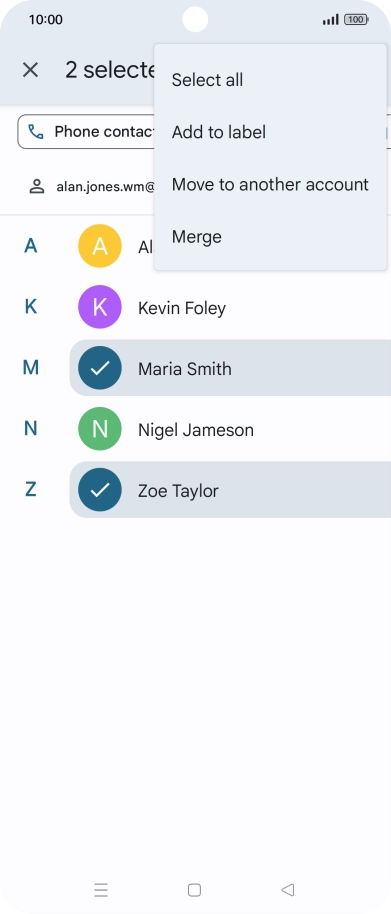The image size is (391, 914).
Task: Select Move to another account option
Action: click(270, 185)
